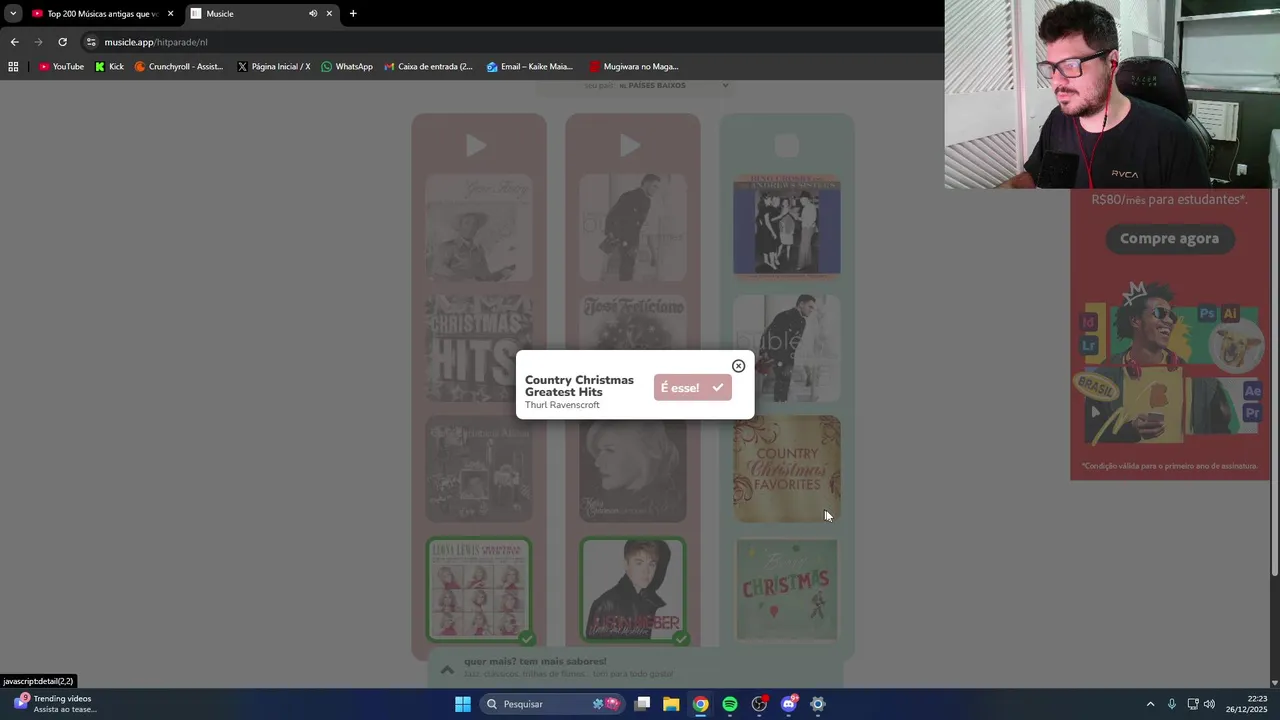Select the Andrews Sisters album cover
This screenshot has height=720, width=1280.
coord(787,225)
